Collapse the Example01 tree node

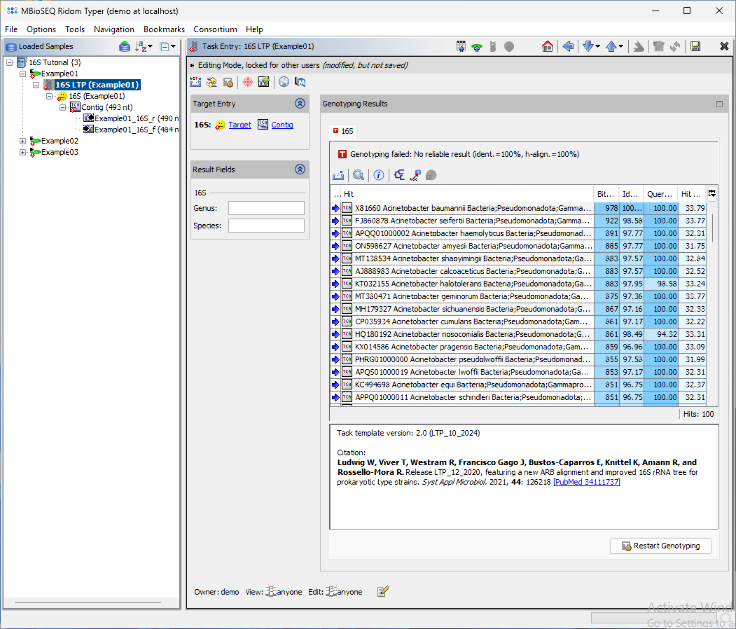tap(23, 74)
